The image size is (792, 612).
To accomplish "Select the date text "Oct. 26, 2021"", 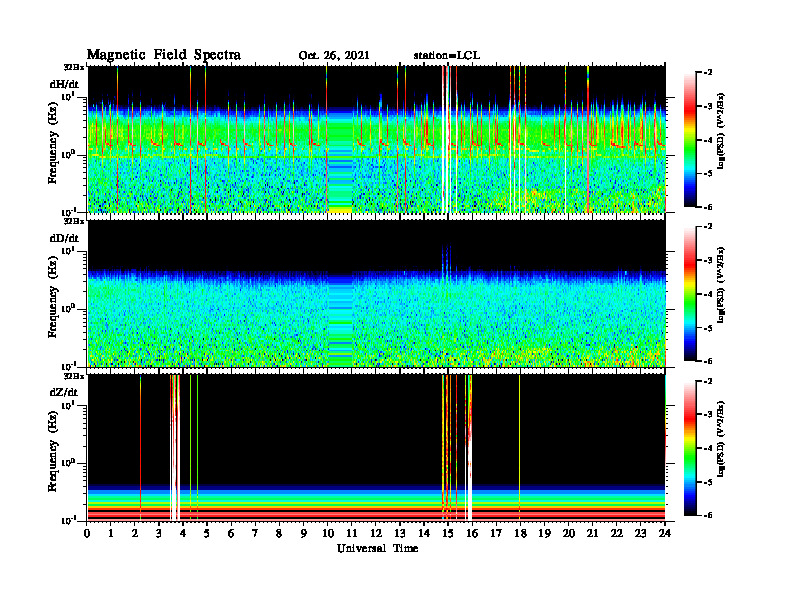I will [x=334, y=56].
